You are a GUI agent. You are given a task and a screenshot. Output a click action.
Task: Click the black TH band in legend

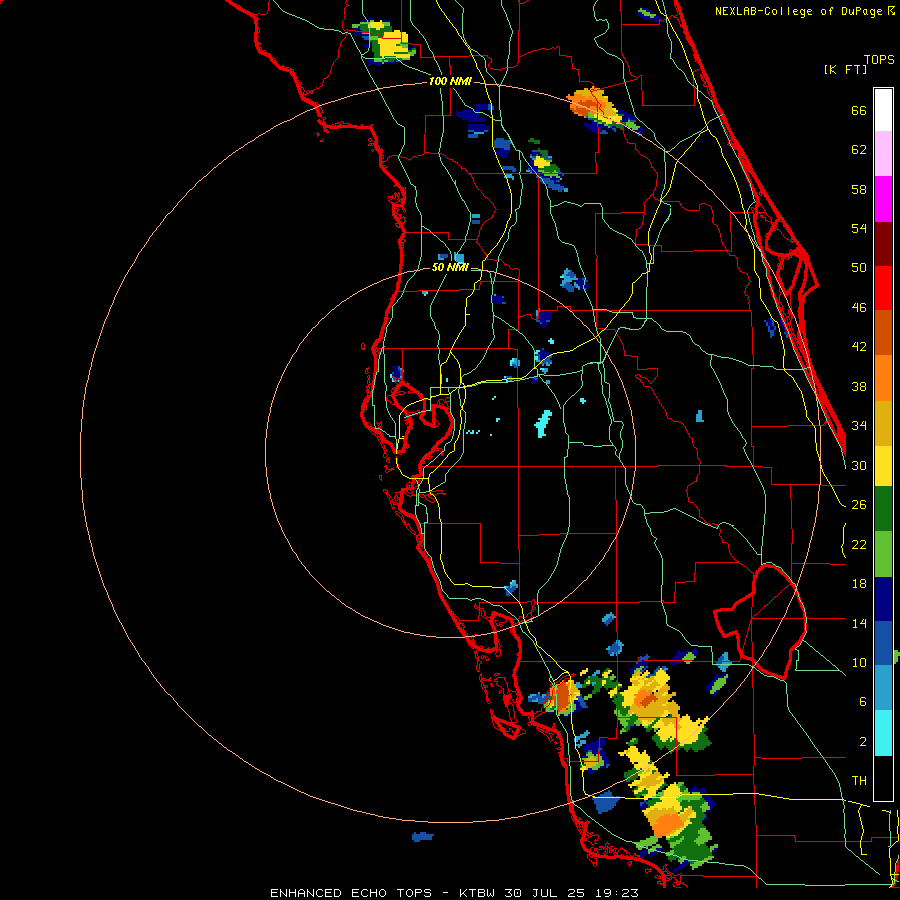883,778
